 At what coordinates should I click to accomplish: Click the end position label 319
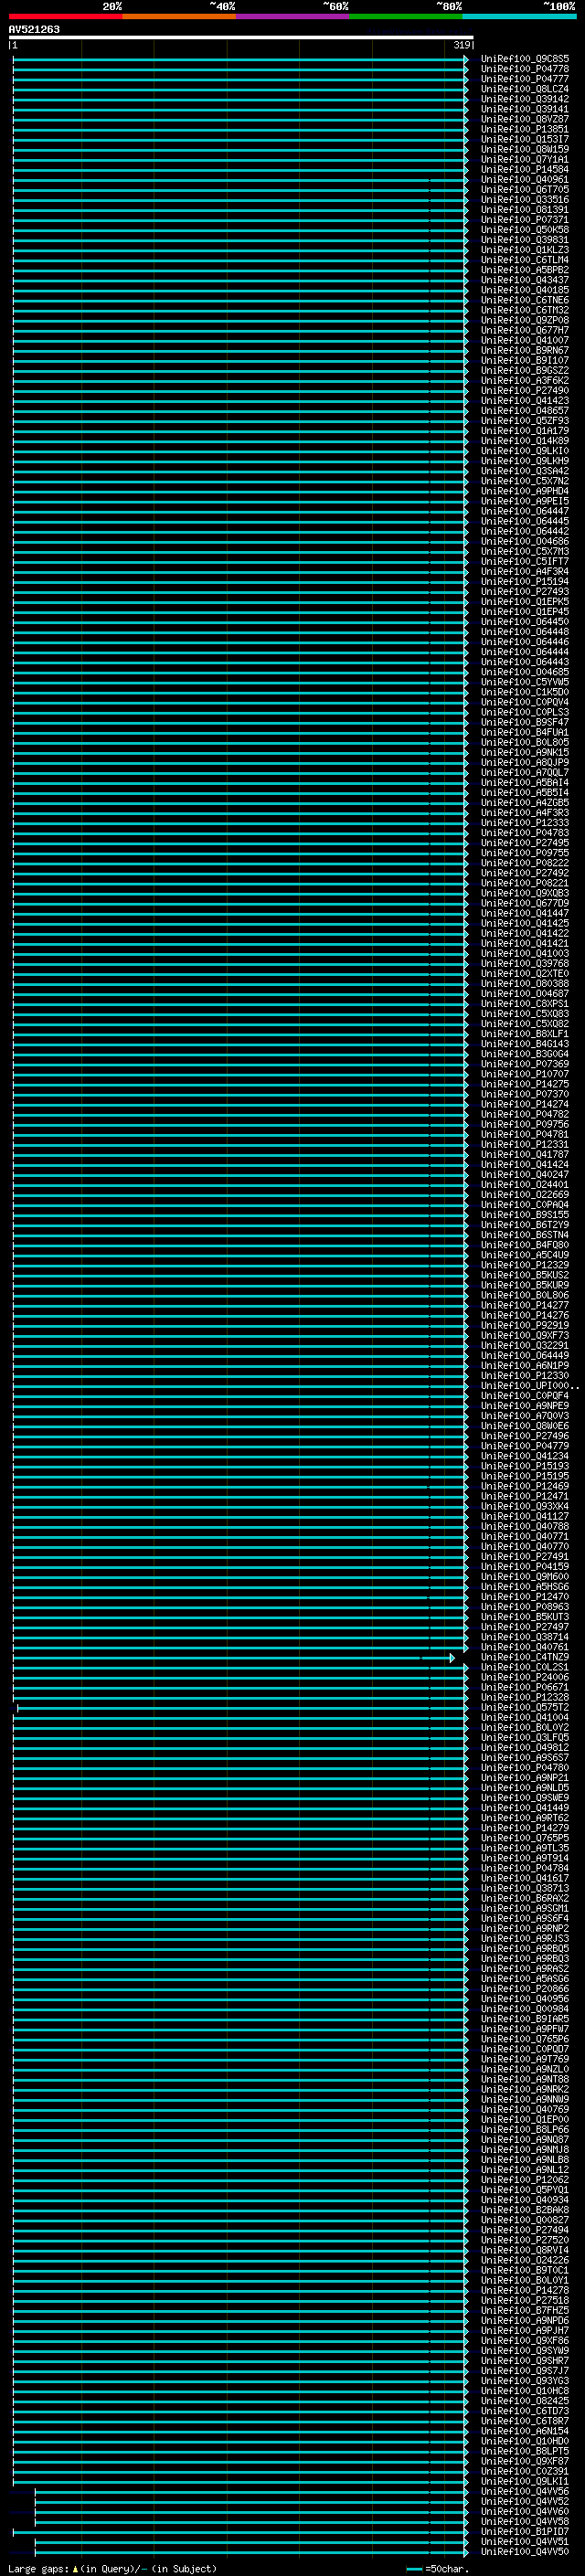[x=461, y=45]
